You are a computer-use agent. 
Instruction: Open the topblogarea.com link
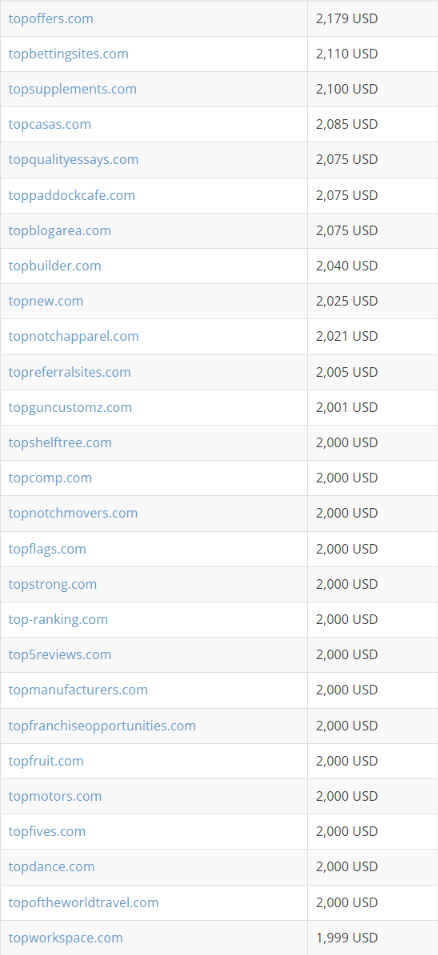[60, 231]
